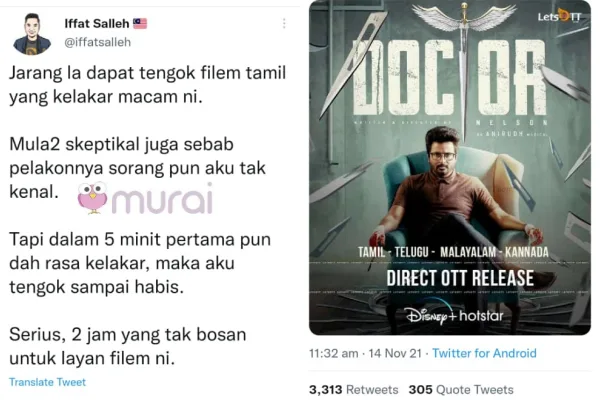Image resolution: width=600 pixels, height=400 pixels.
Task: Click the Malaysia flag emoji beside name
Action: (140, 24)
